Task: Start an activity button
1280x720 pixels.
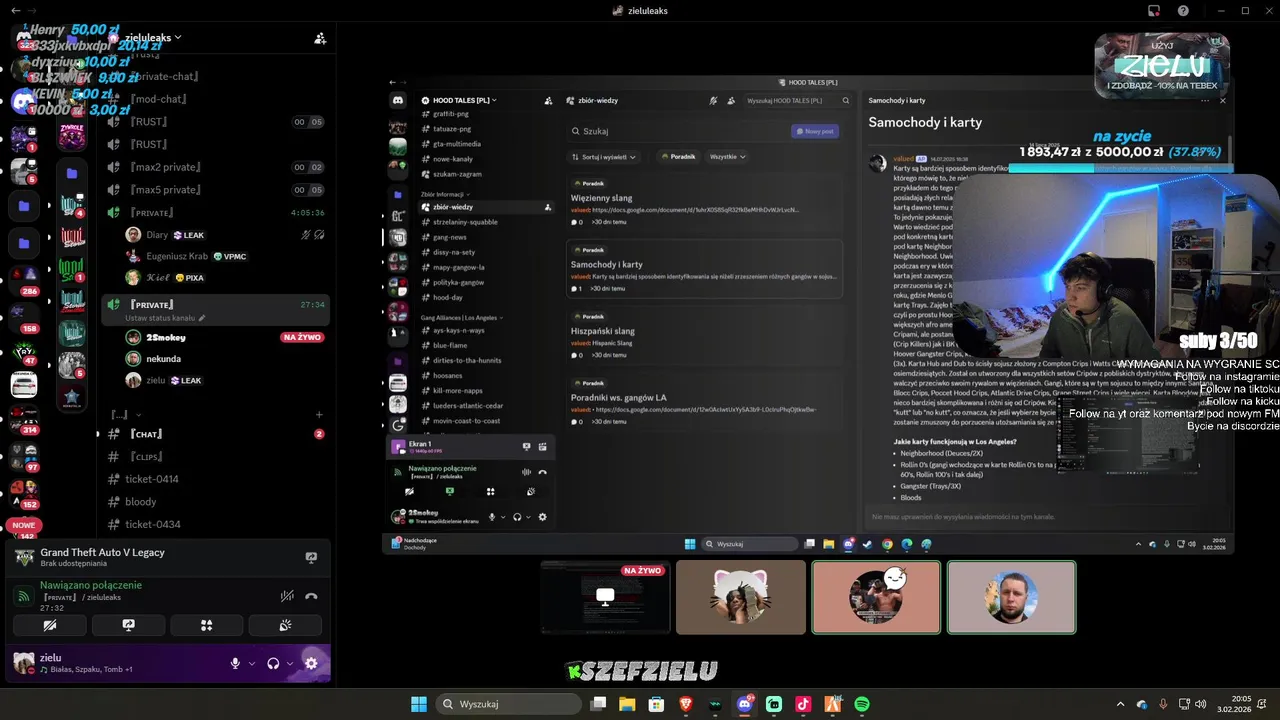Action: pyautogui.click(x=206, y=625)
